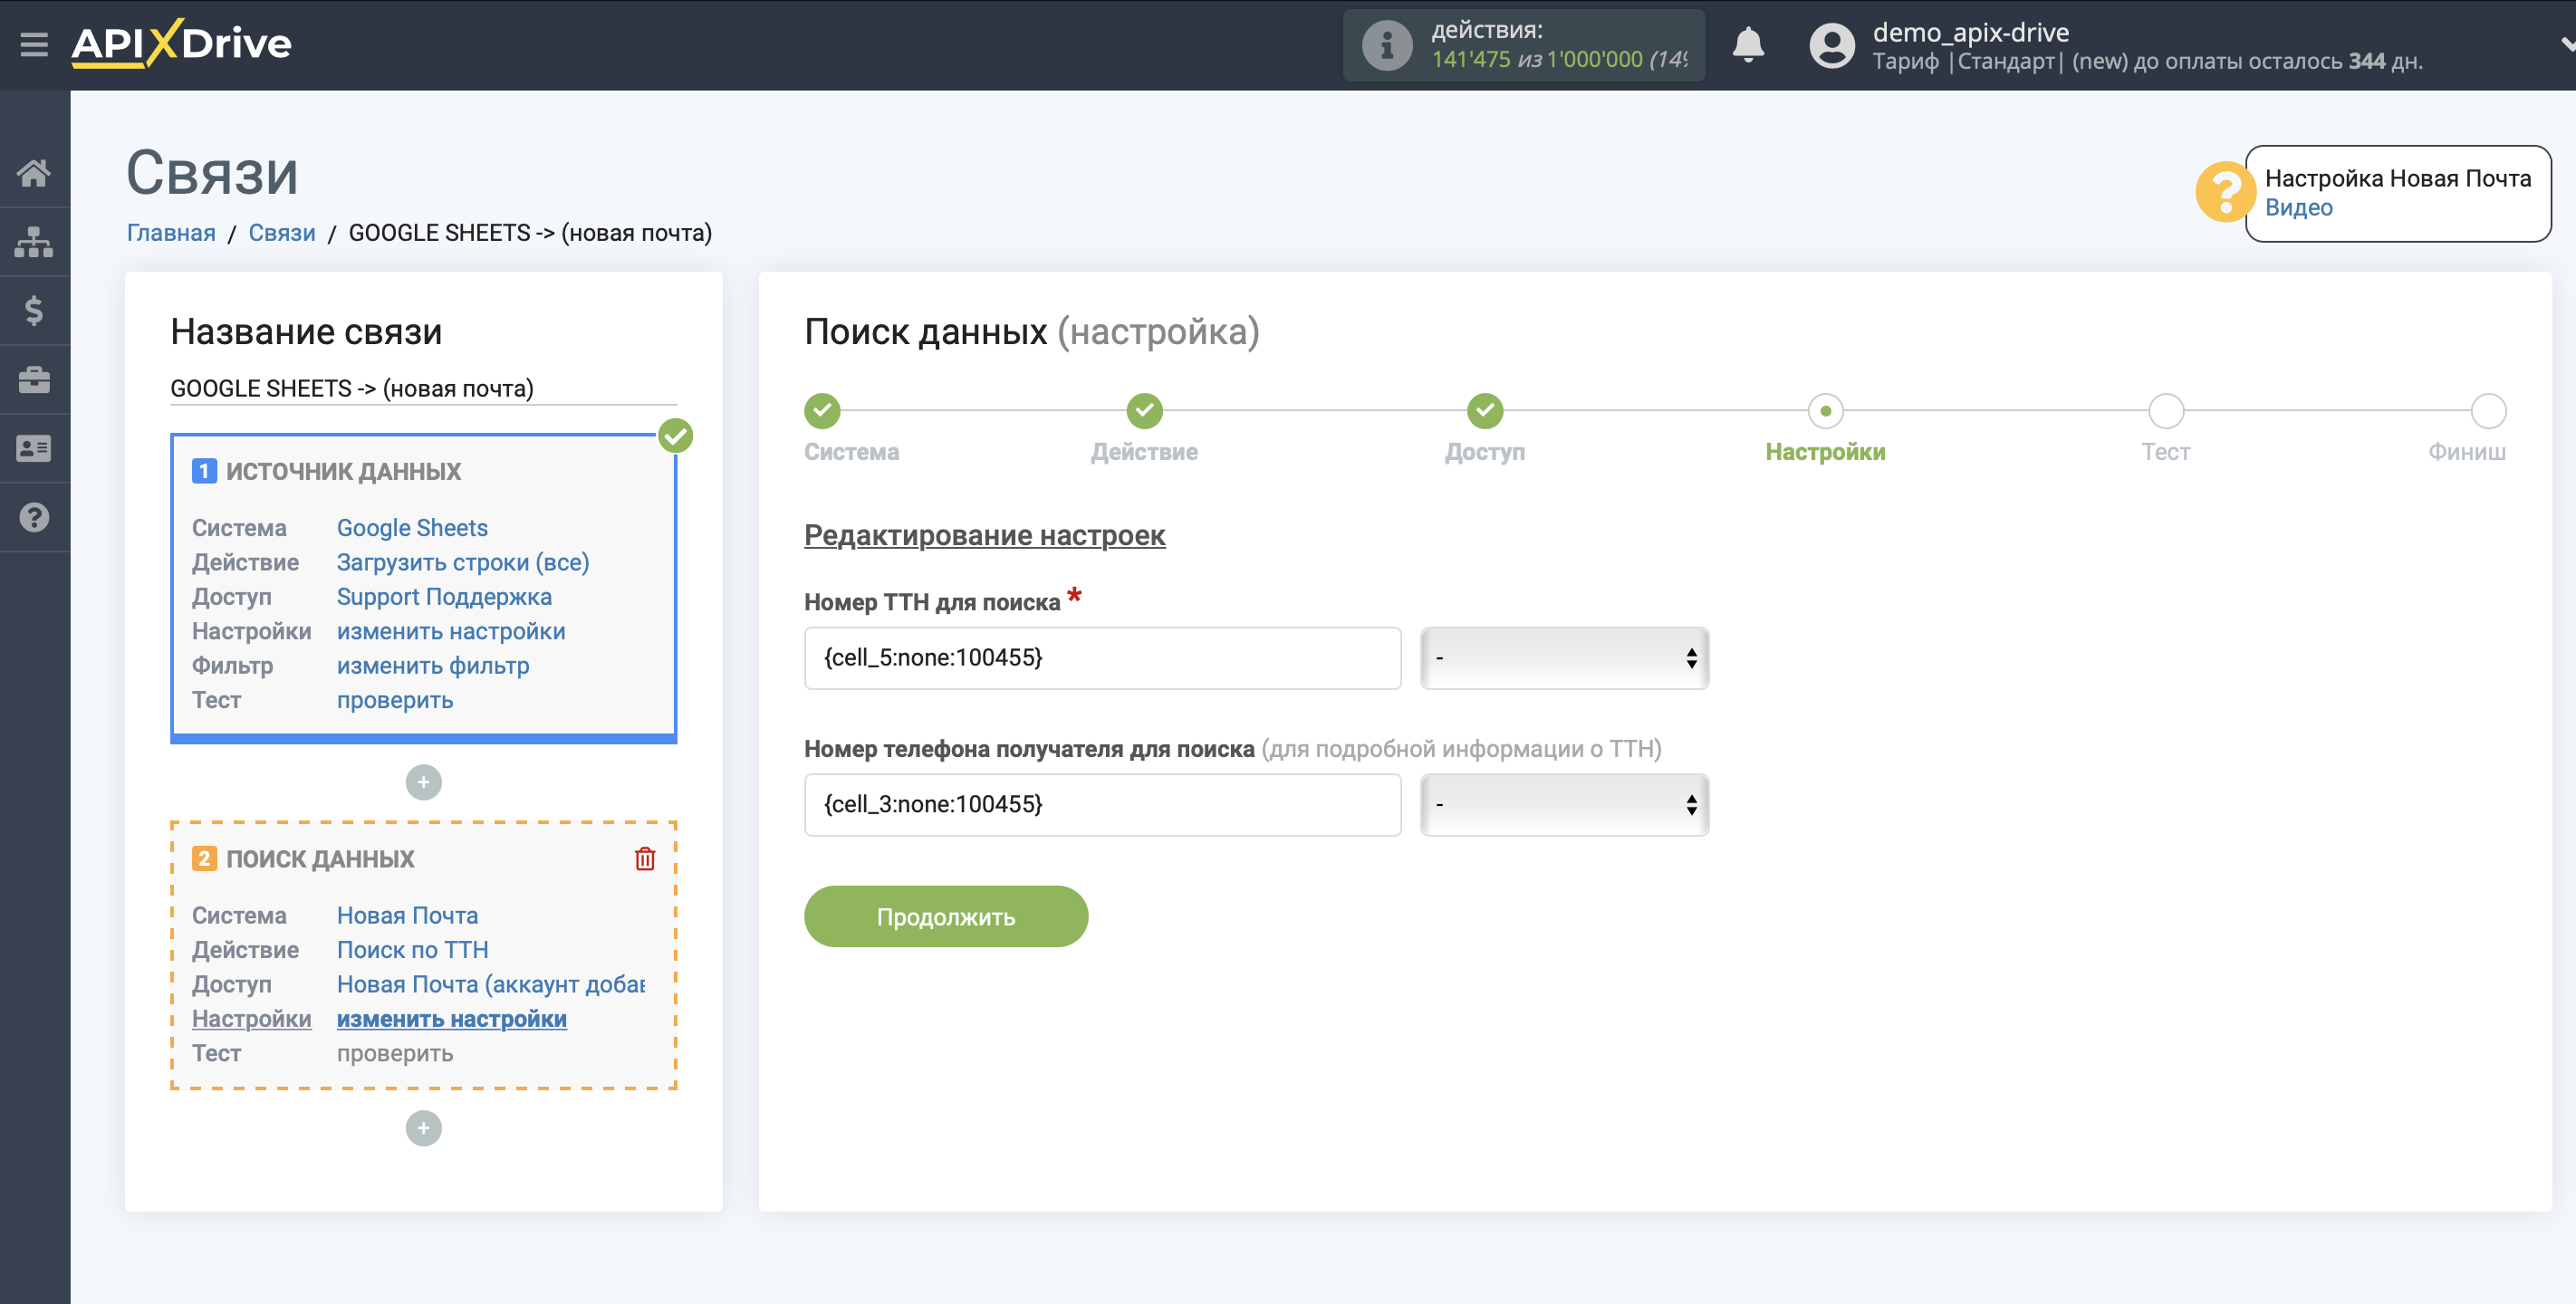Open the dropdown next to phone number field
The width and height of the screenshot is (2576, 1304).
click(x=1564, y=805)
